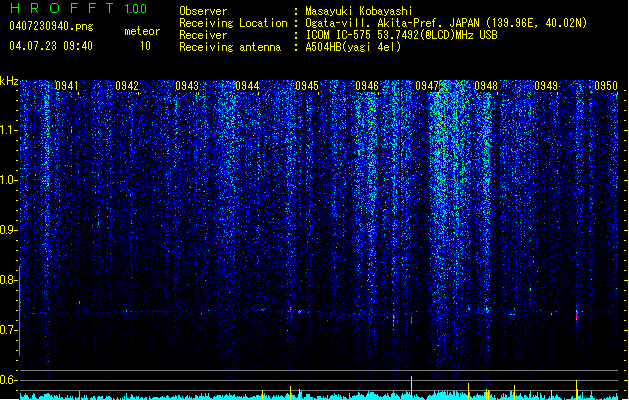Click the A504HB(yagi 4el) antenna text
Image resolution: width=629 pixels, height=400 pixels.
point(353,47)
